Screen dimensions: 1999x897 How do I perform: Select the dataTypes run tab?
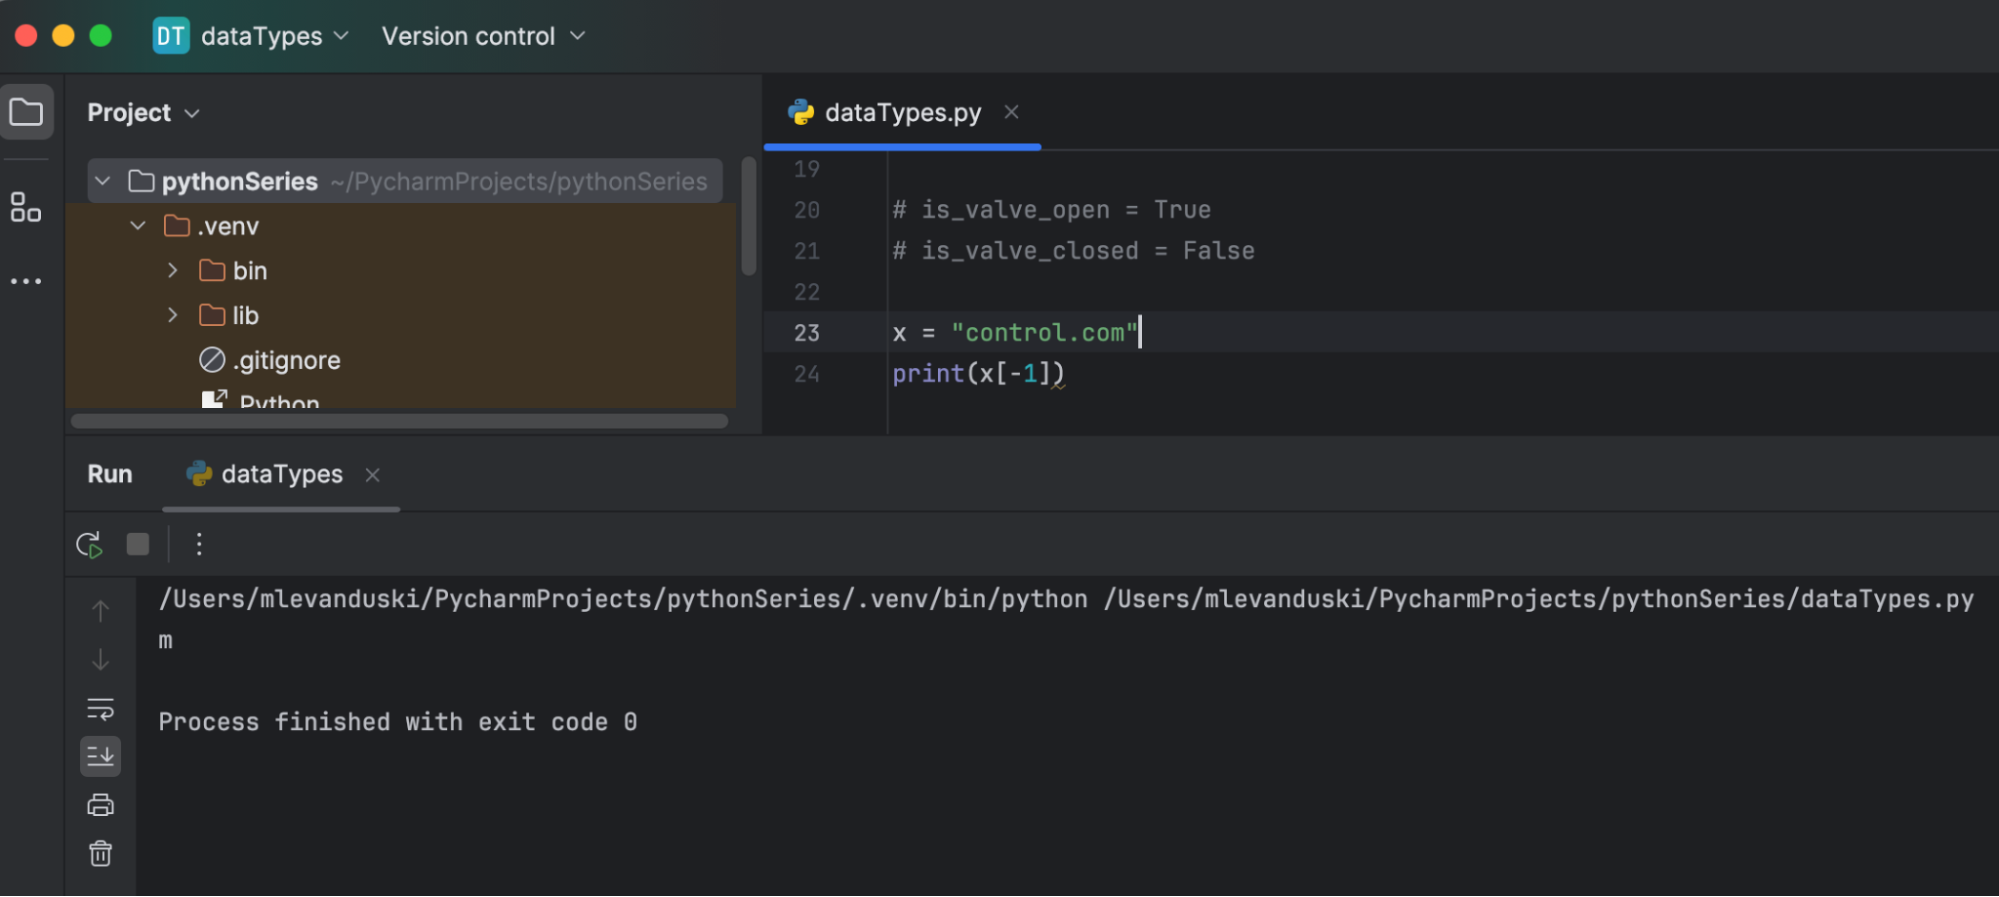(x=282, y=474)
